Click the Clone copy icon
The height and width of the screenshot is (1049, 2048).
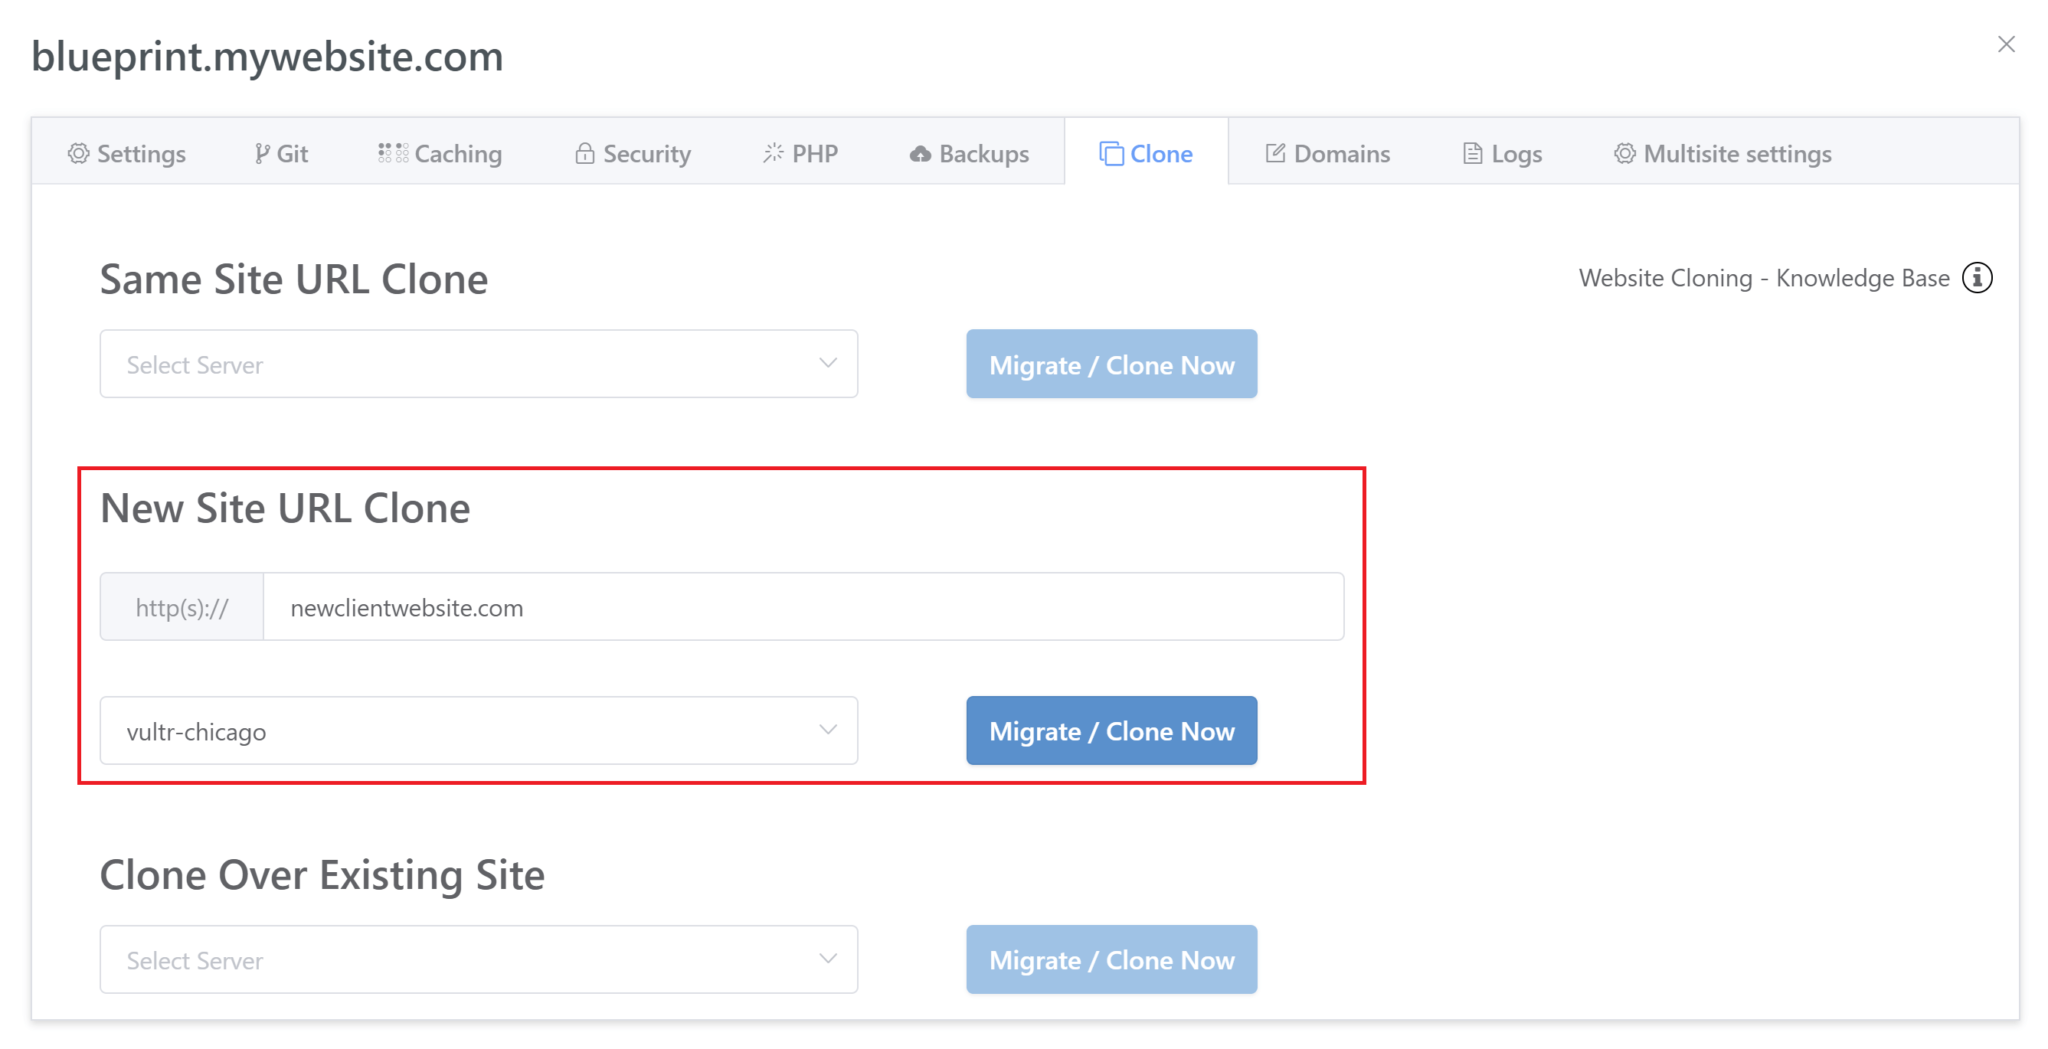point(1110,153)
